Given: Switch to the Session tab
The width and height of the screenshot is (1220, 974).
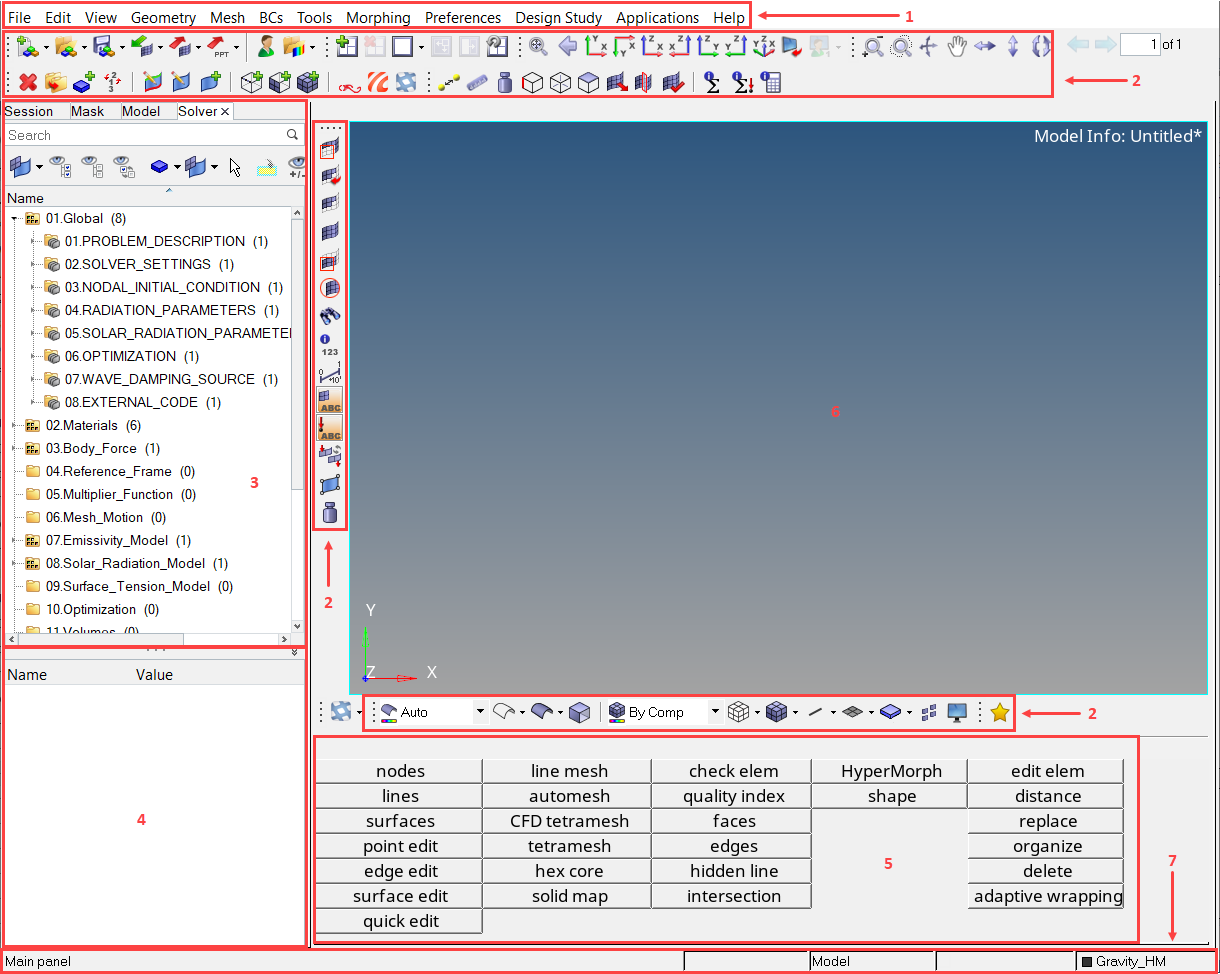Looking at the screenshot, I should click(29, 111).
